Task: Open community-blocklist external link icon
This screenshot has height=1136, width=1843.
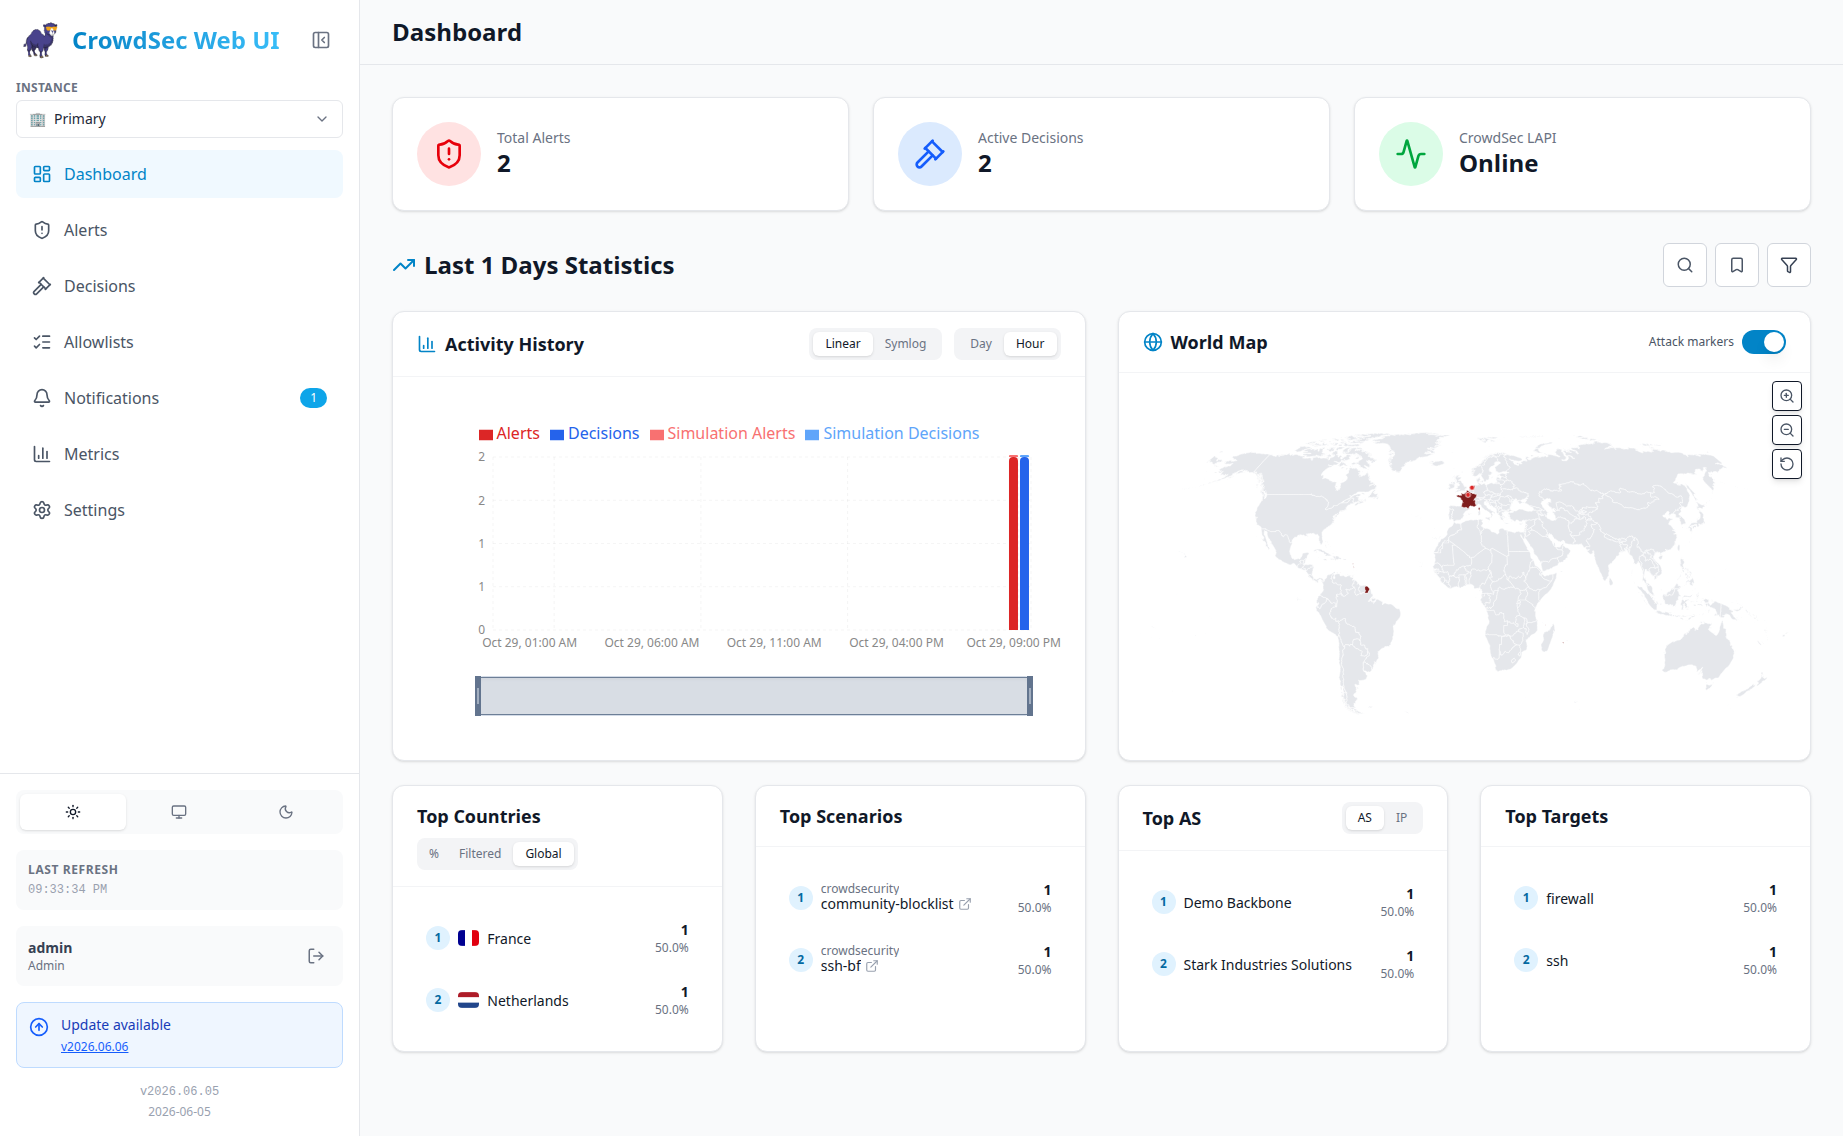Action: pos(965,904)
